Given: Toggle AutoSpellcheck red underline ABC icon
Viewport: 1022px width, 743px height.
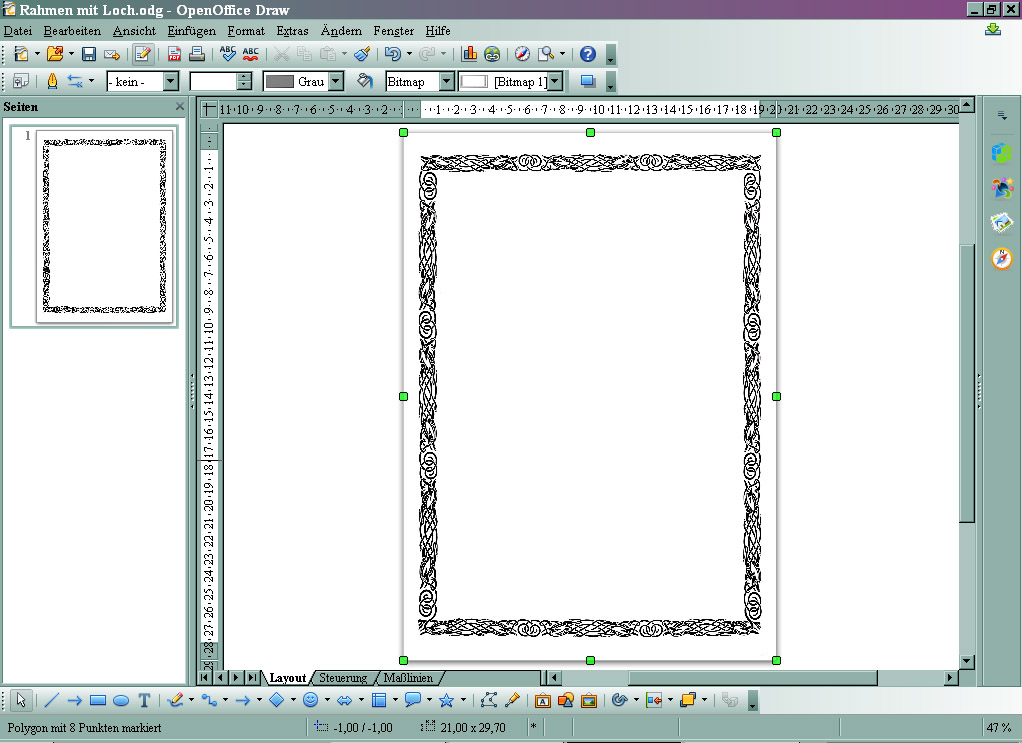Looking at the screenshot, I should [x=250, y=54].
